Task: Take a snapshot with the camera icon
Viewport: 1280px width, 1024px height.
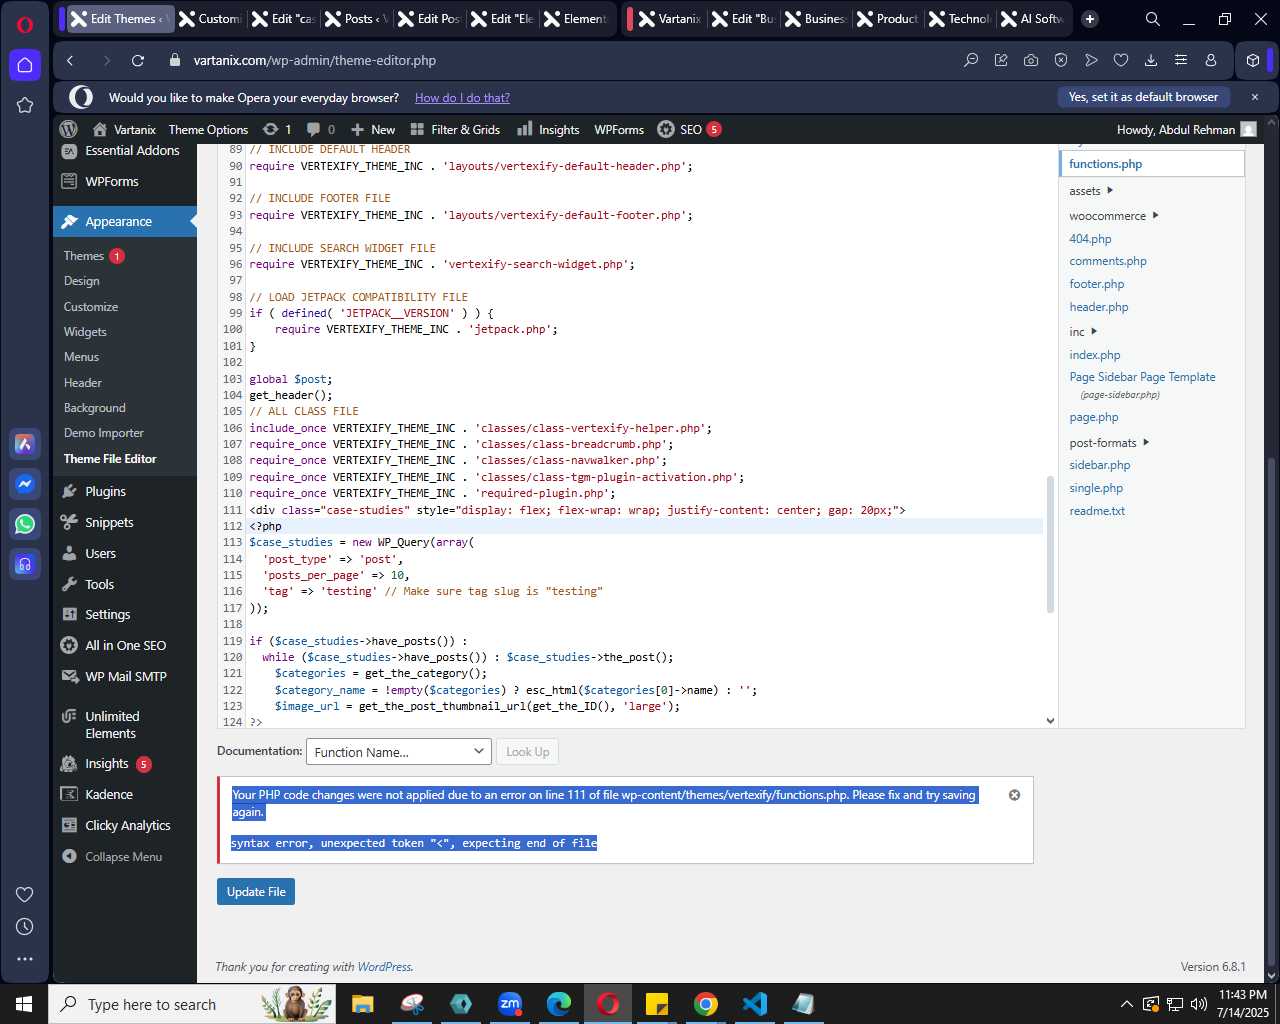Action: (1031, 61)
